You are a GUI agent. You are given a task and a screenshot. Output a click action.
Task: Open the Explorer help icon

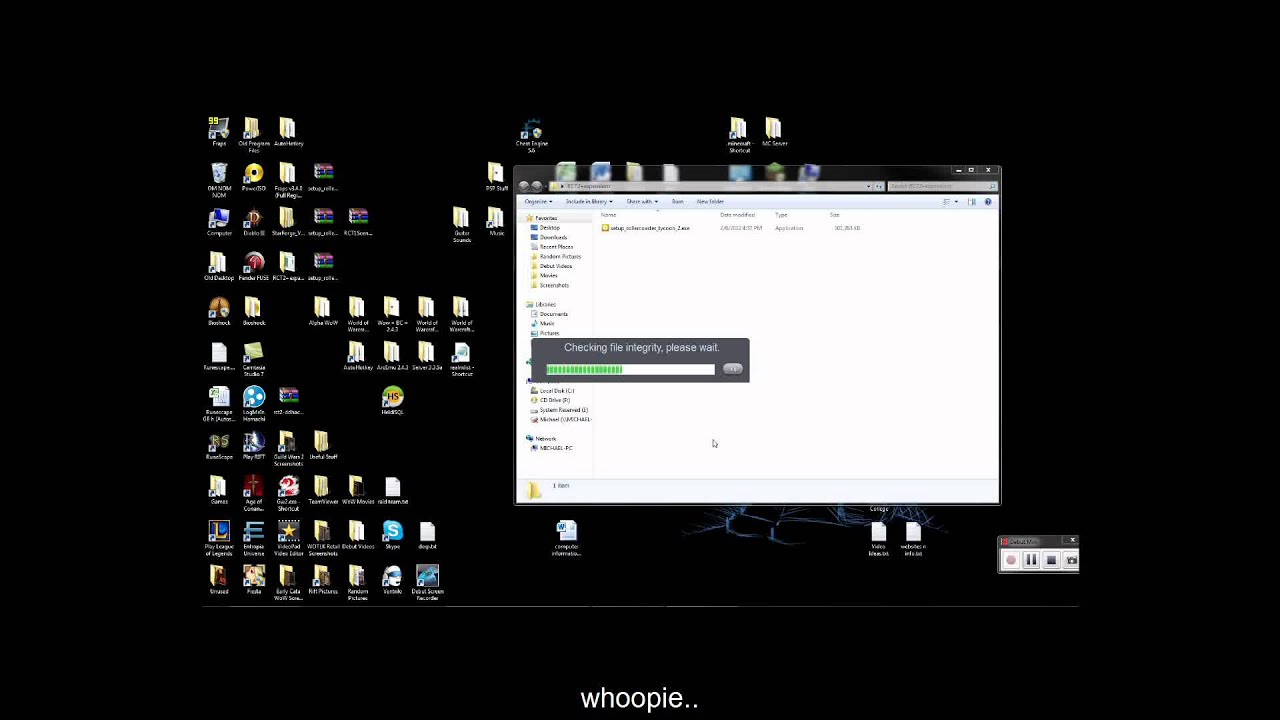point(988,202)
